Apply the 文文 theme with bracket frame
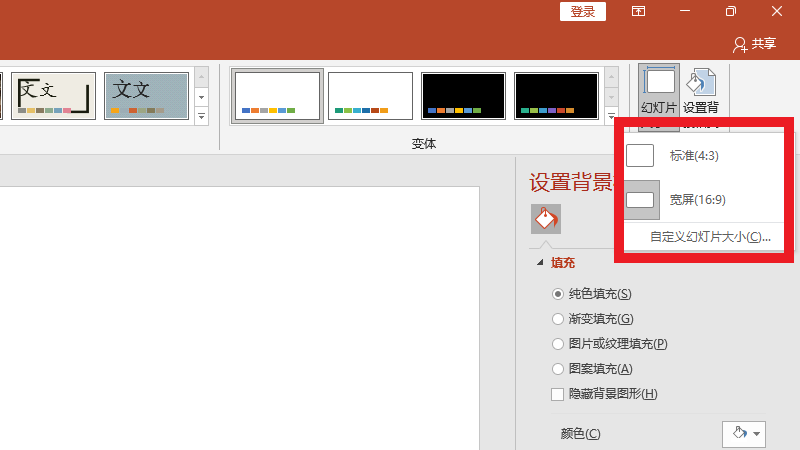The width and height of the screenshot is (800, 450). point(53,96)
